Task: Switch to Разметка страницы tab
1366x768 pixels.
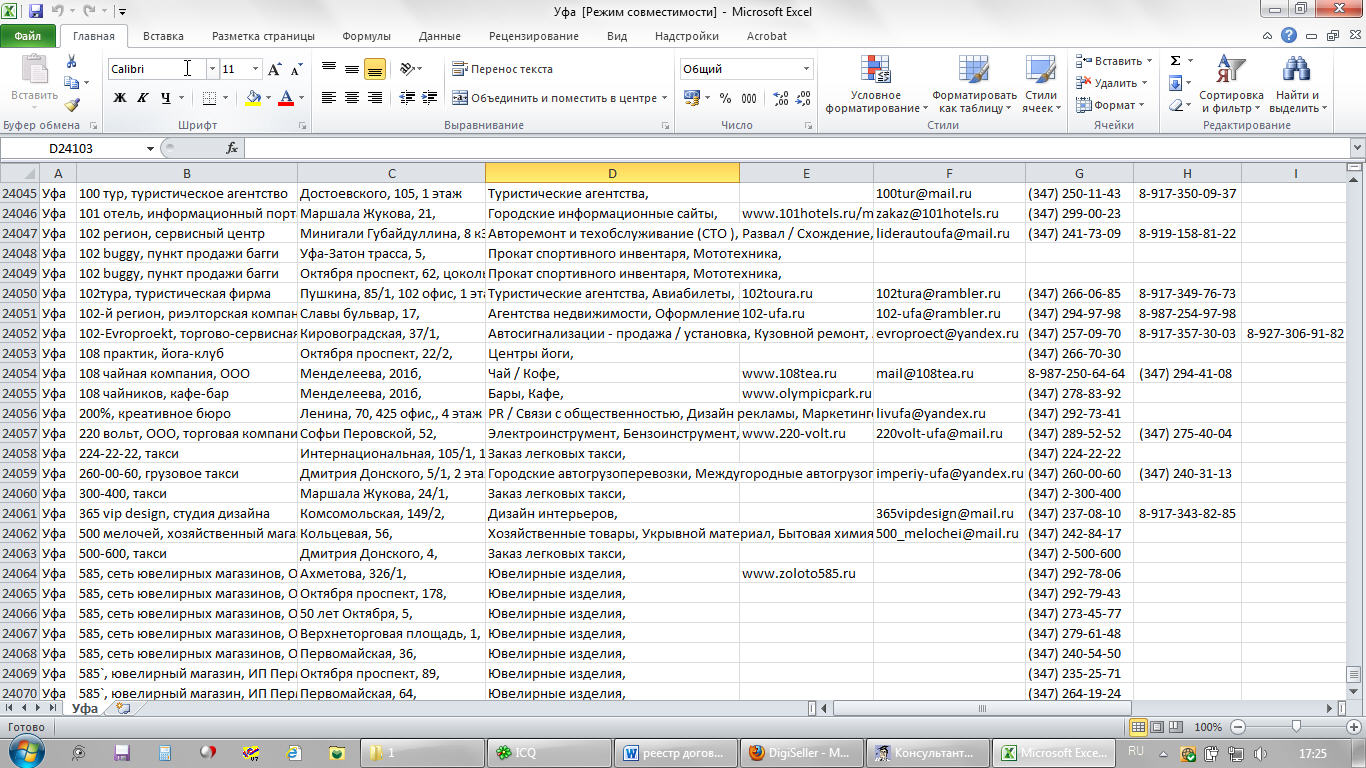Action: point(263,36)
